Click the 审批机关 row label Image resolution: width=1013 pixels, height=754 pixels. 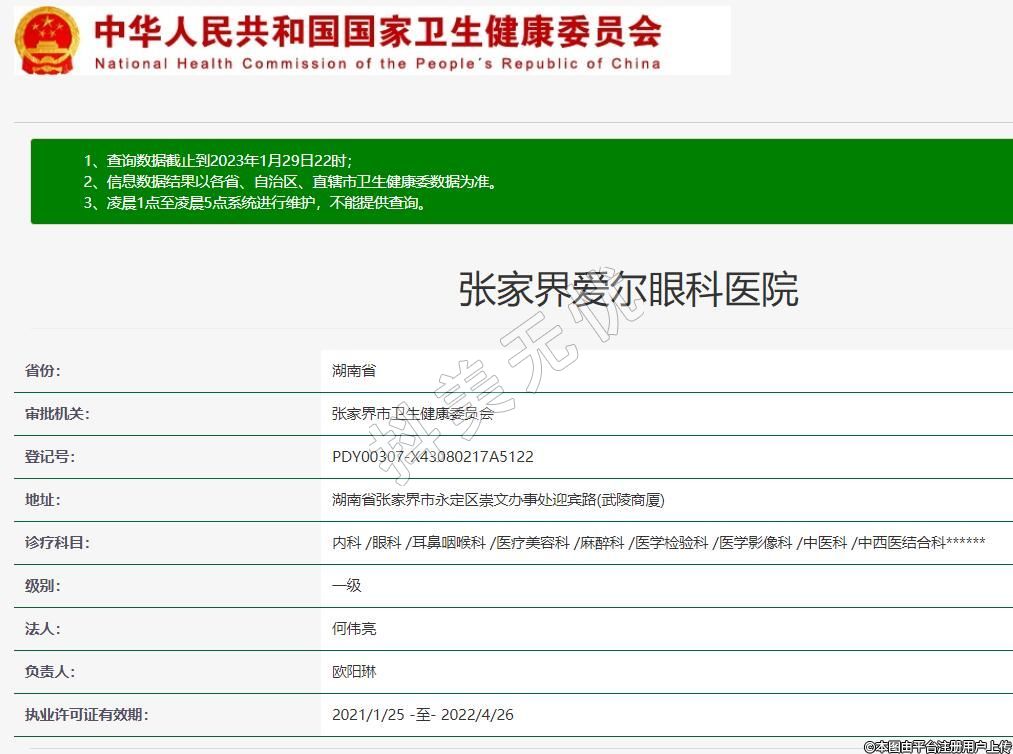click(57, 414)
